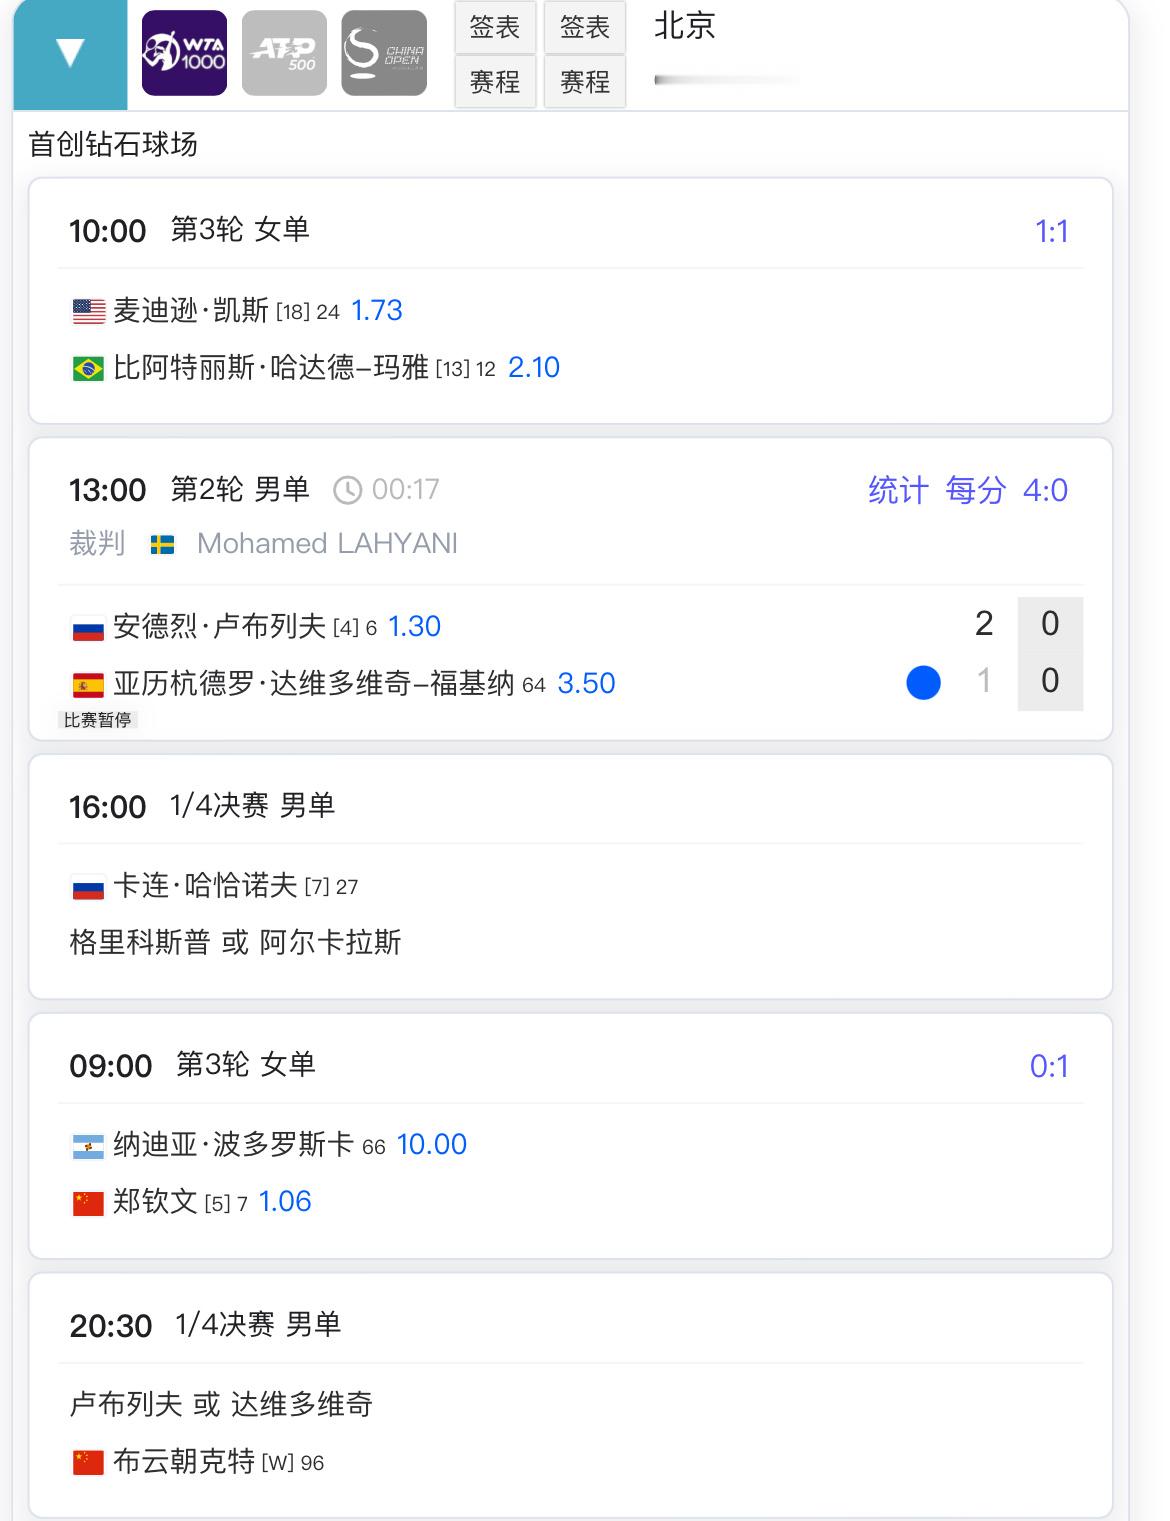
Task: Open the WTA 1000 tournament logo
Action: pos(184,53)
